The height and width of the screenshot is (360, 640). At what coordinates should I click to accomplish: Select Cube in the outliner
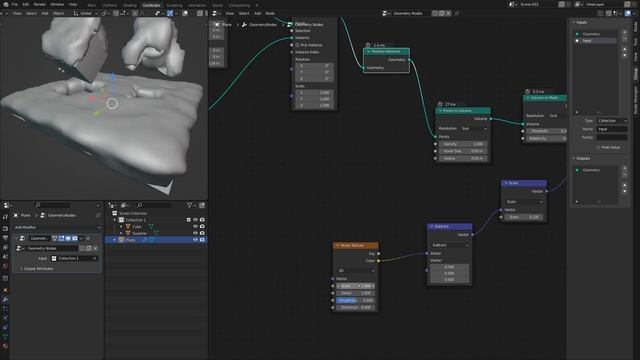tap(136, 227)
